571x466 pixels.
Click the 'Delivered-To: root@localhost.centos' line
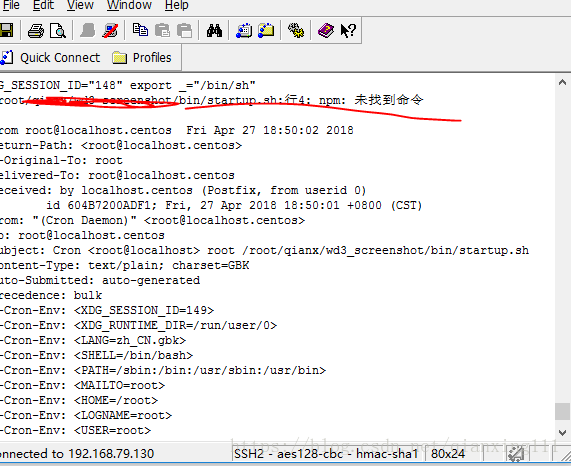click(117, 175)
